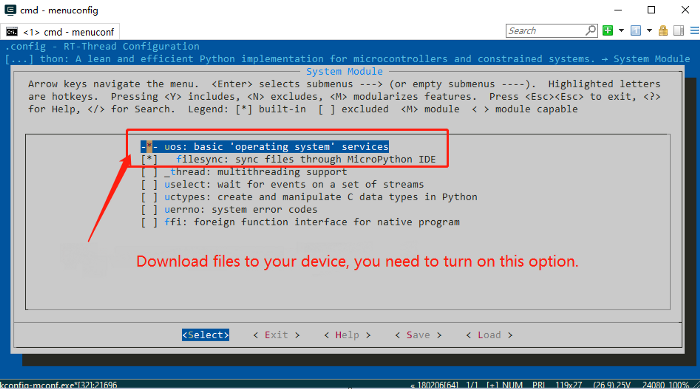Toggle the side panel layout icon
The image size is (700, 389).
pos(679,30)
